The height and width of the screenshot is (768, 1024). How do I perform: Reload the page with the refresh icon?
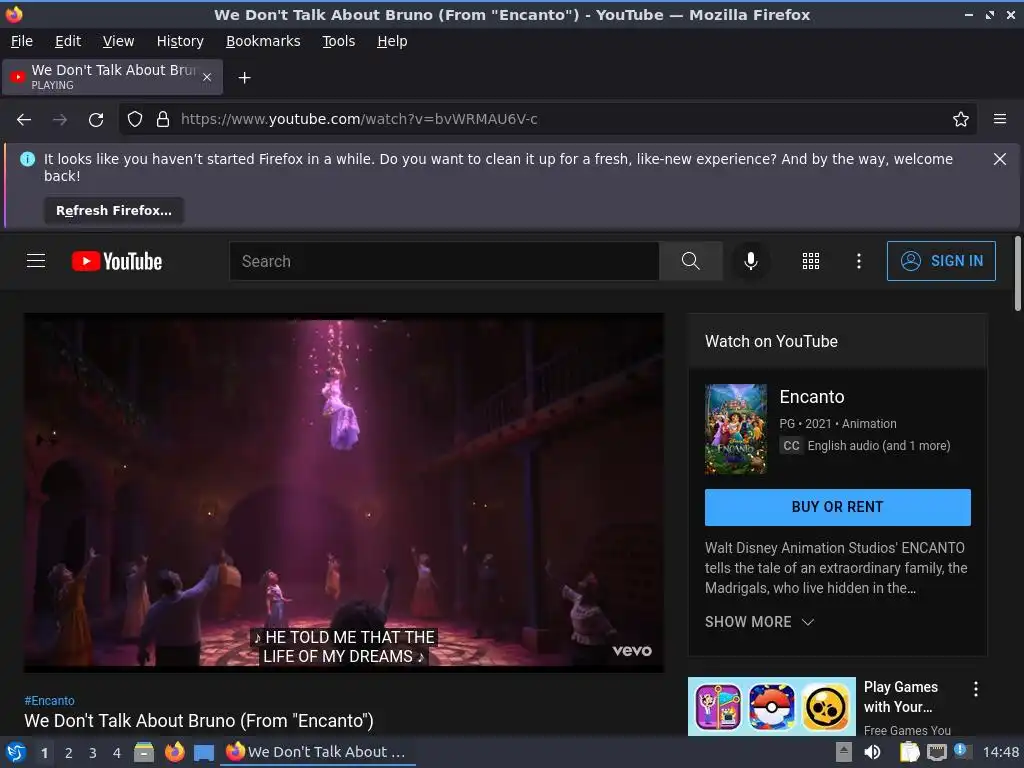pyautogui.click(x=96, y=120)
